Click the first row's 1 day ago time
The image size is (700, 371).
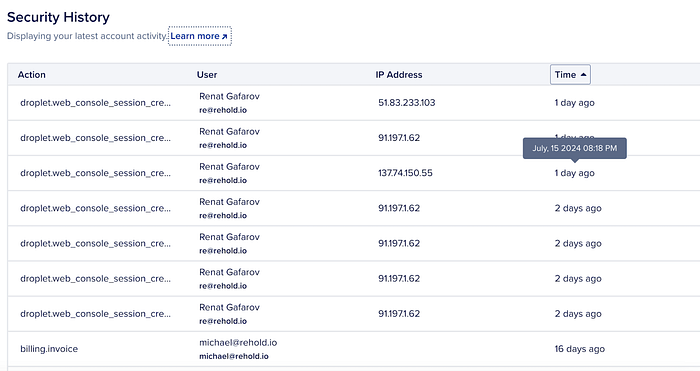tap(575, 103)
